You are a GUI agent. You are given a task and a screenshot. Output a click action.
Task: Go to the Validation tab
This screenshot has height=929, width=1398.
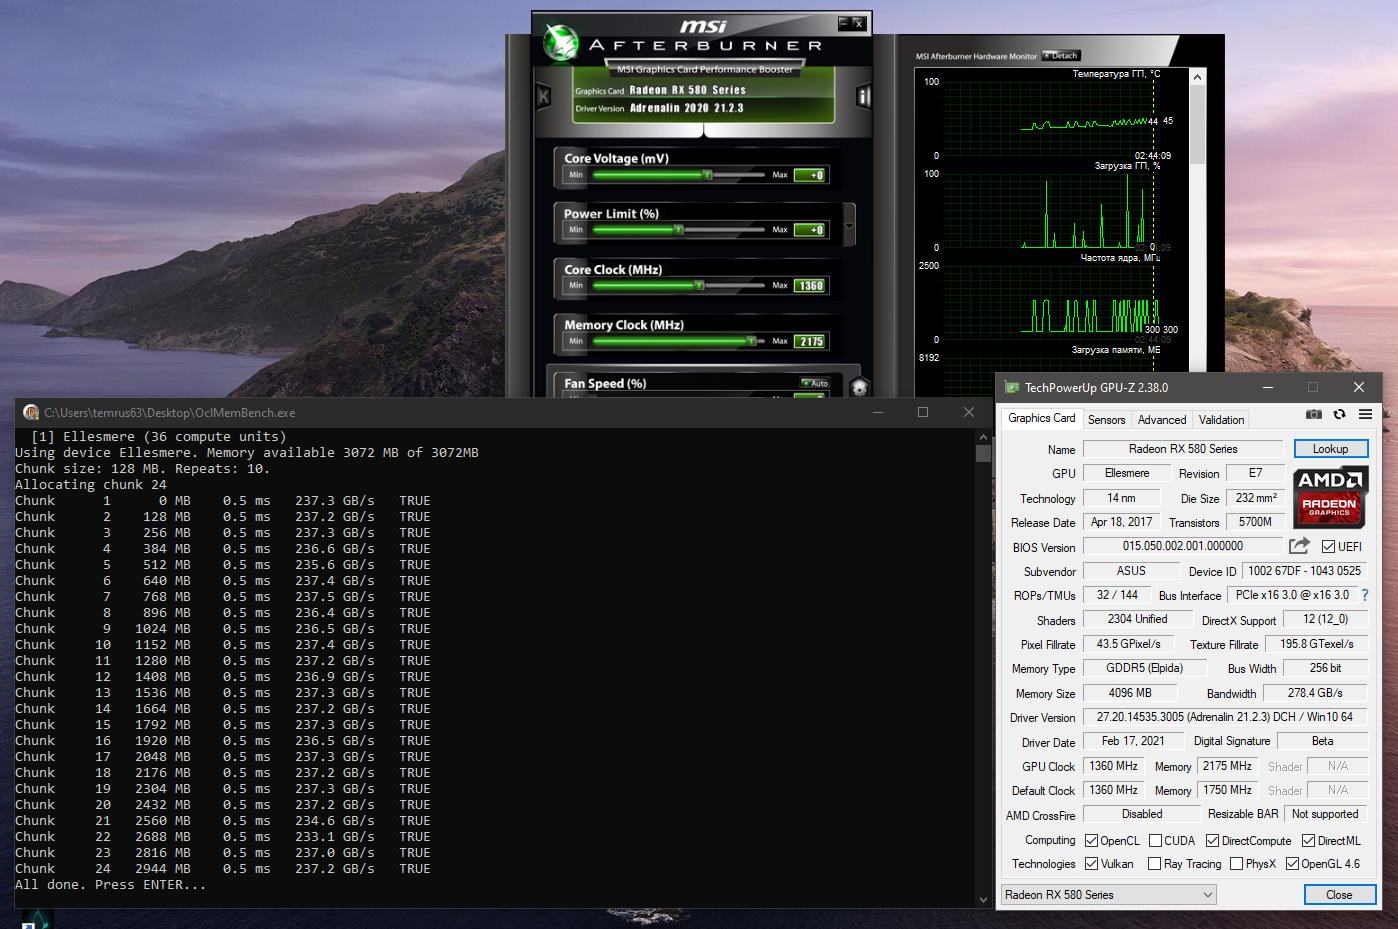(1222, 420)
